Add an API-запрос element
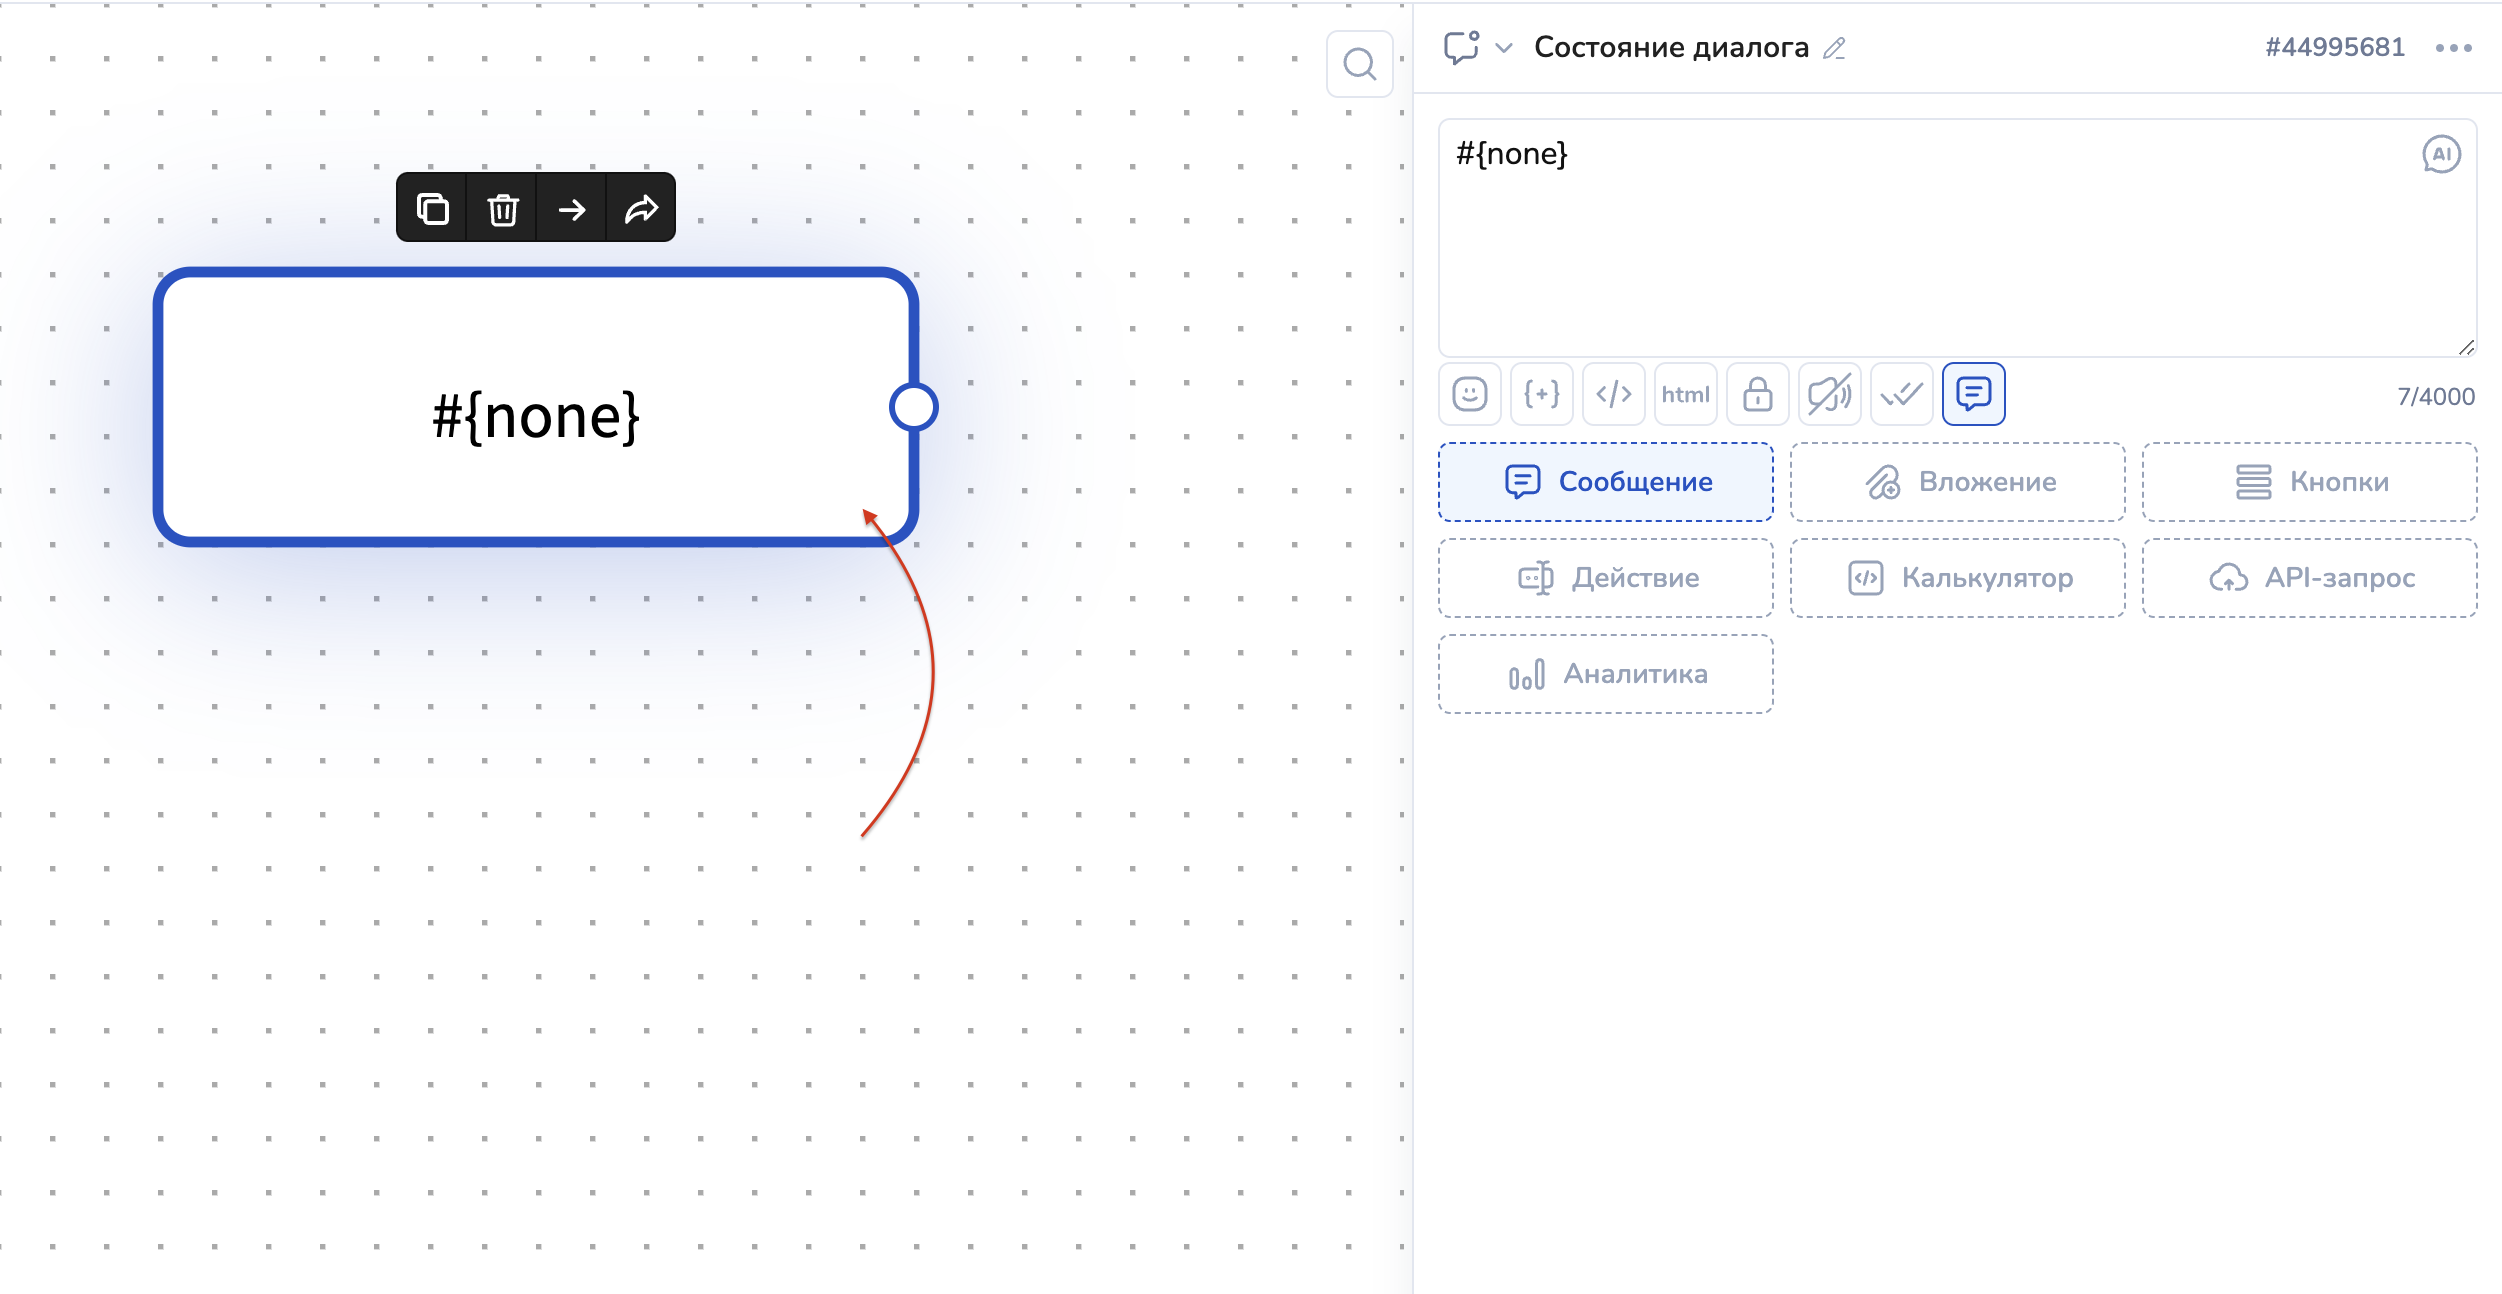 click(x=2309, y=578)
